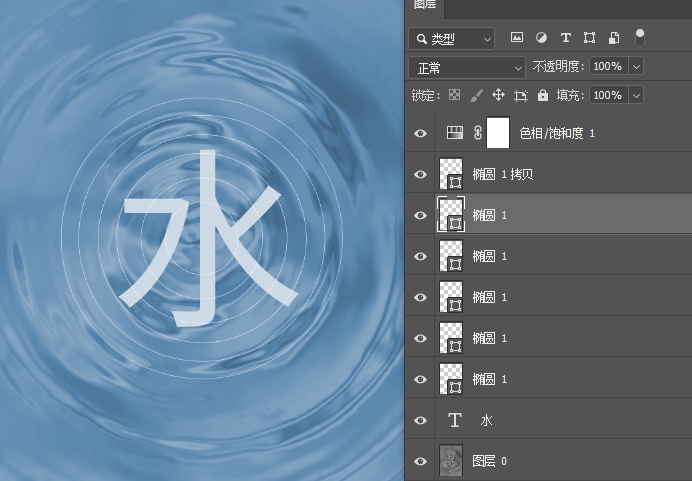Click the 椭圆 1 拷贝 layer thumbnail
692x481 pixels.
click(x=451, y=174)
